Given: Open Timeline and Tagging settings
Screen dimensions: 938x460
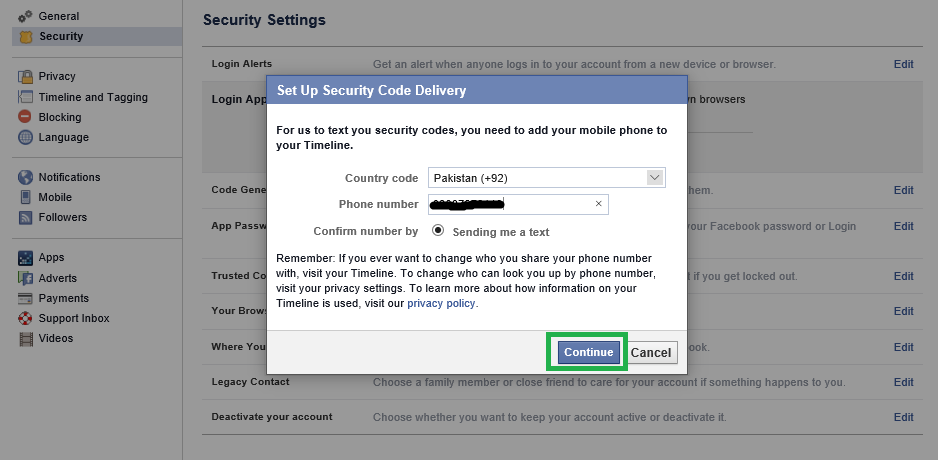Looking at the screenshot, I should pyautogui.click(x=93, y=97).
